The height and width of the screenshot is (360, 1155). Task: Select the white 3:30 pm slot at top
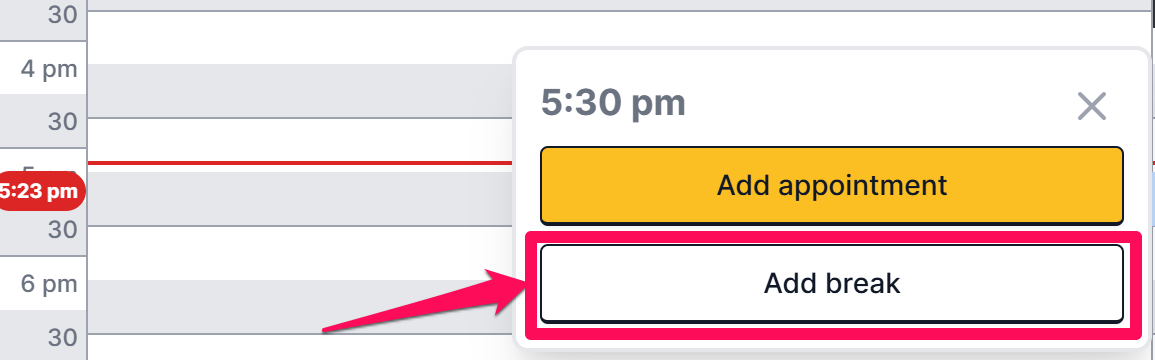300,38
